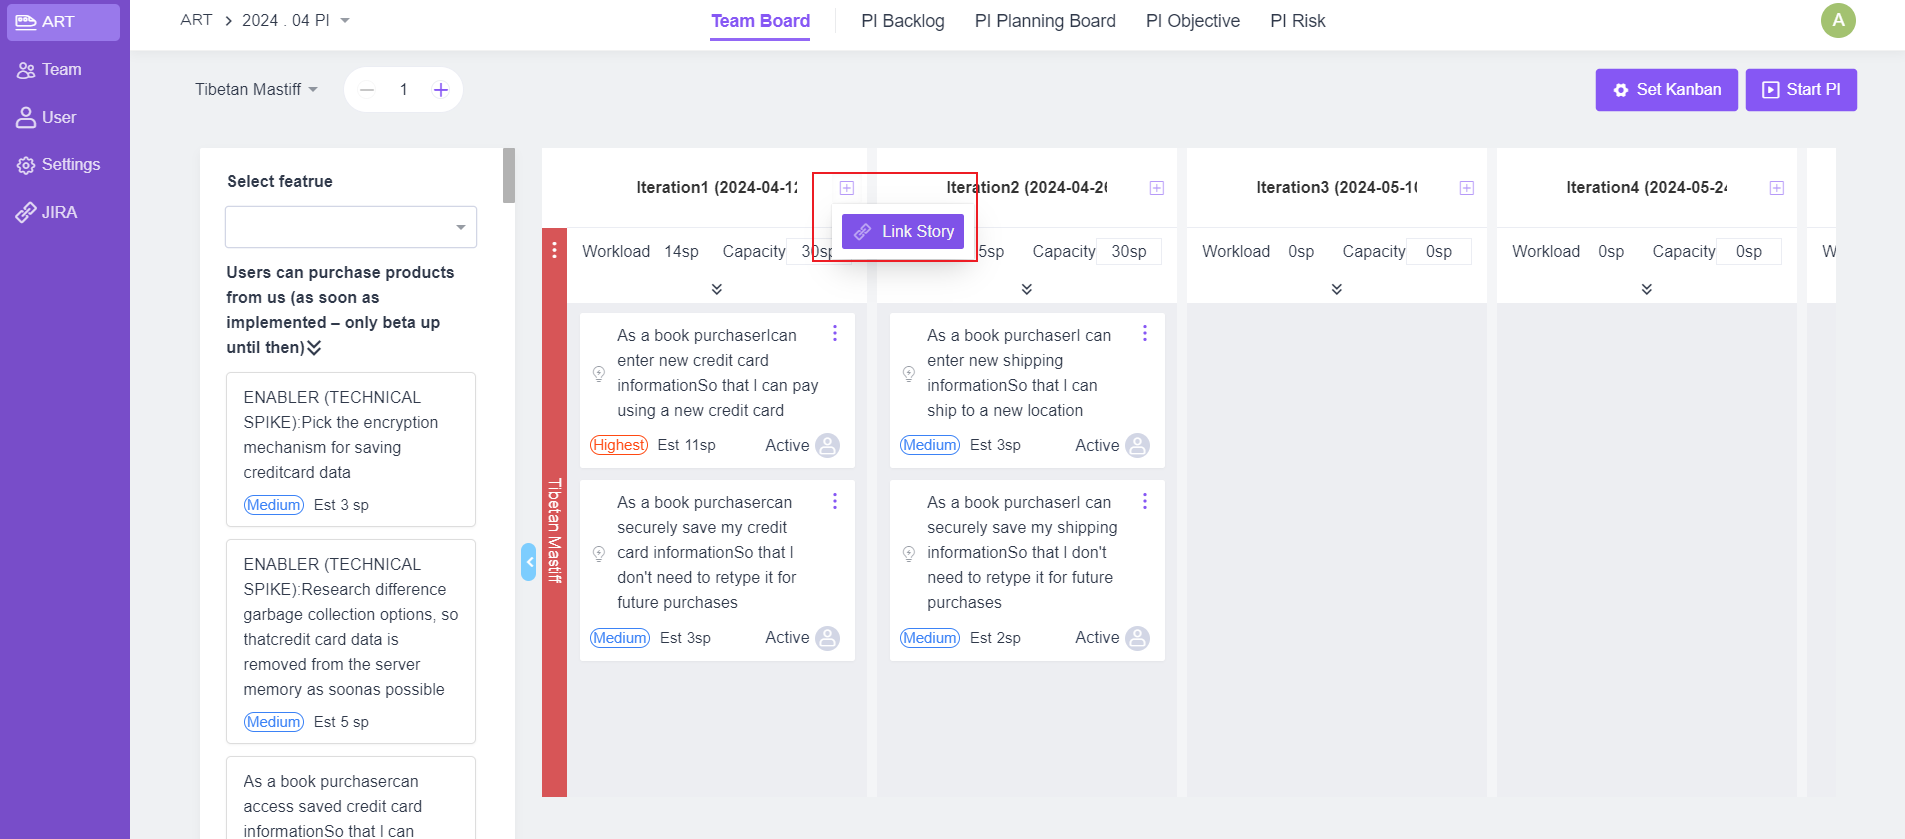Click the plus icon on Iteration3 header
This screenshot has width=1905, height=839.
(1466, 188)
